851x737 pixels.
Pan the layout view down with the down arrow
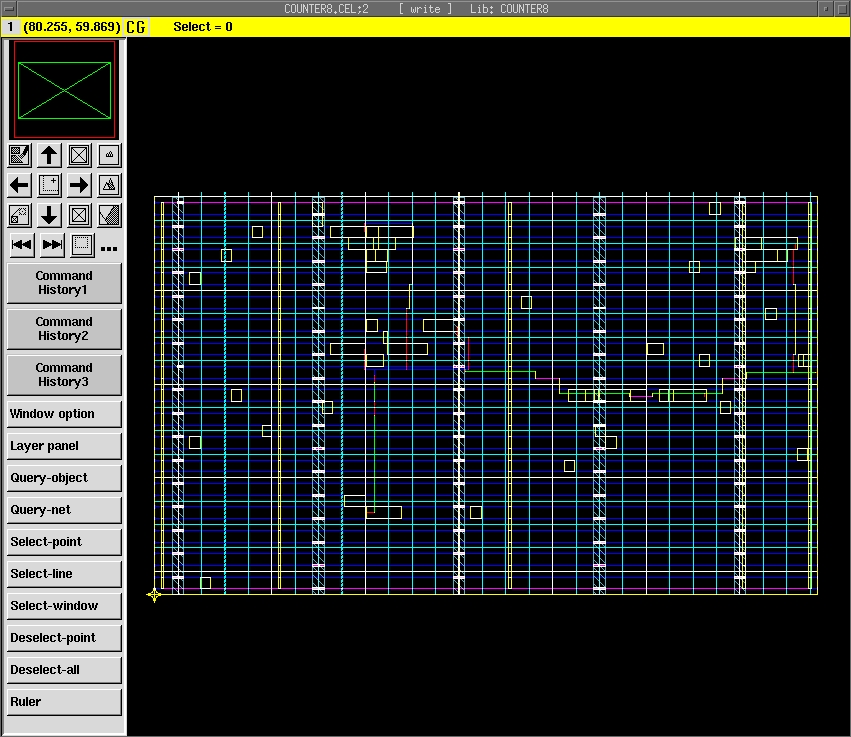(x=49, y=215)
